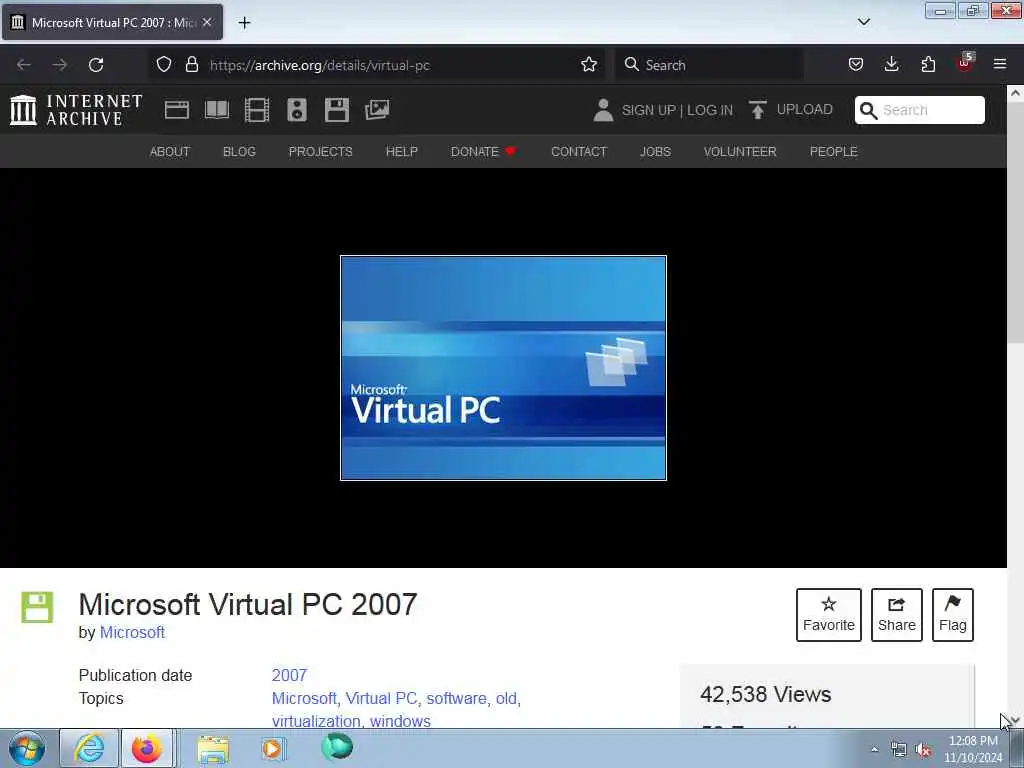Viewport: 1024px width, 768px height.
Task: Click the Virtual PC splash thumbnail
Action: [504, 368]
